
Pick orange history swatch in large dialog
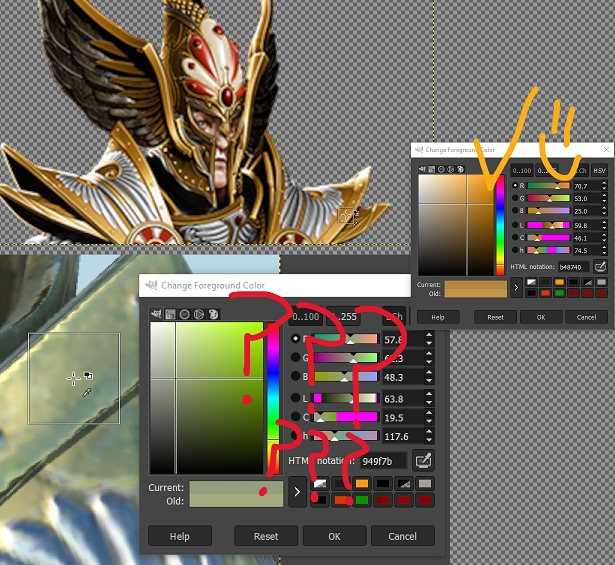pos(362,484)
